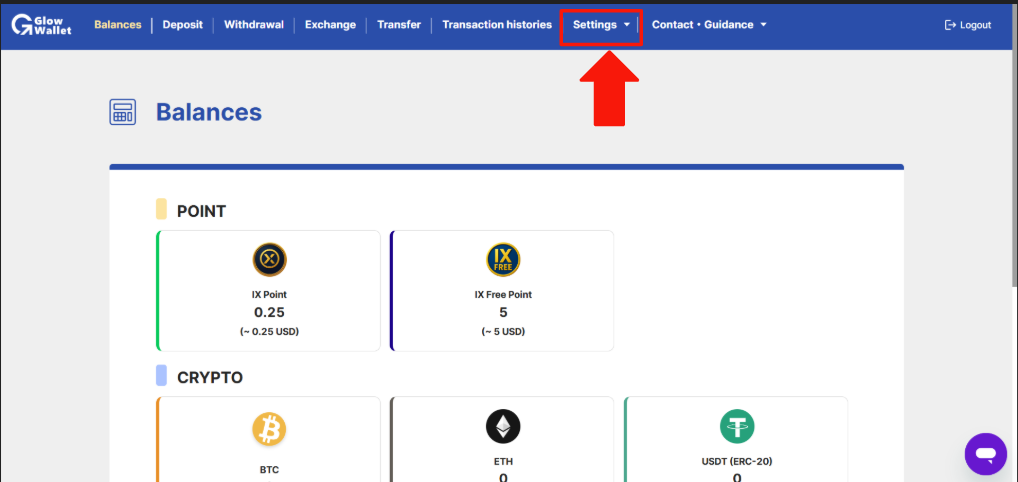
Task: Select the Balances navigation link
Action: (118, 25)
